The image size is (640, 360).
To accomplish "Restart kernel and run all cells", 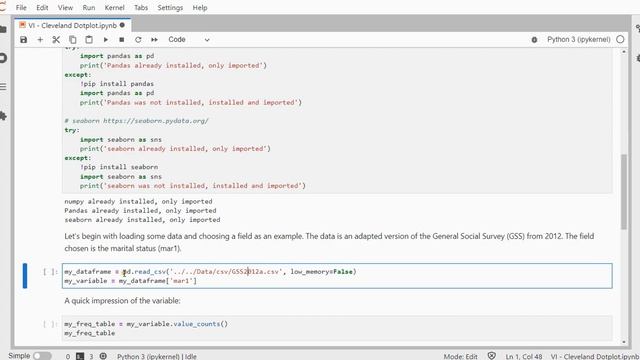I will tap(154, 40).
